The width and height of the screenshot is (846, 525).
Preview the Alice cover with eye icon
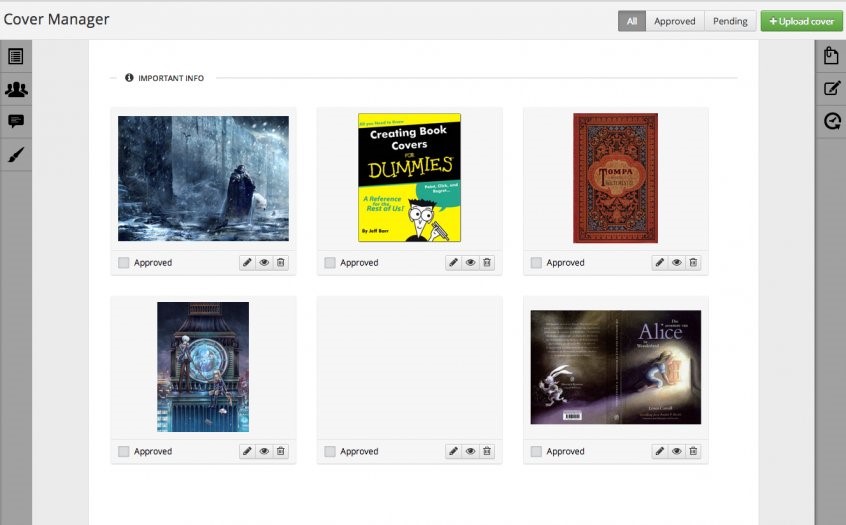tap(676, 451)
